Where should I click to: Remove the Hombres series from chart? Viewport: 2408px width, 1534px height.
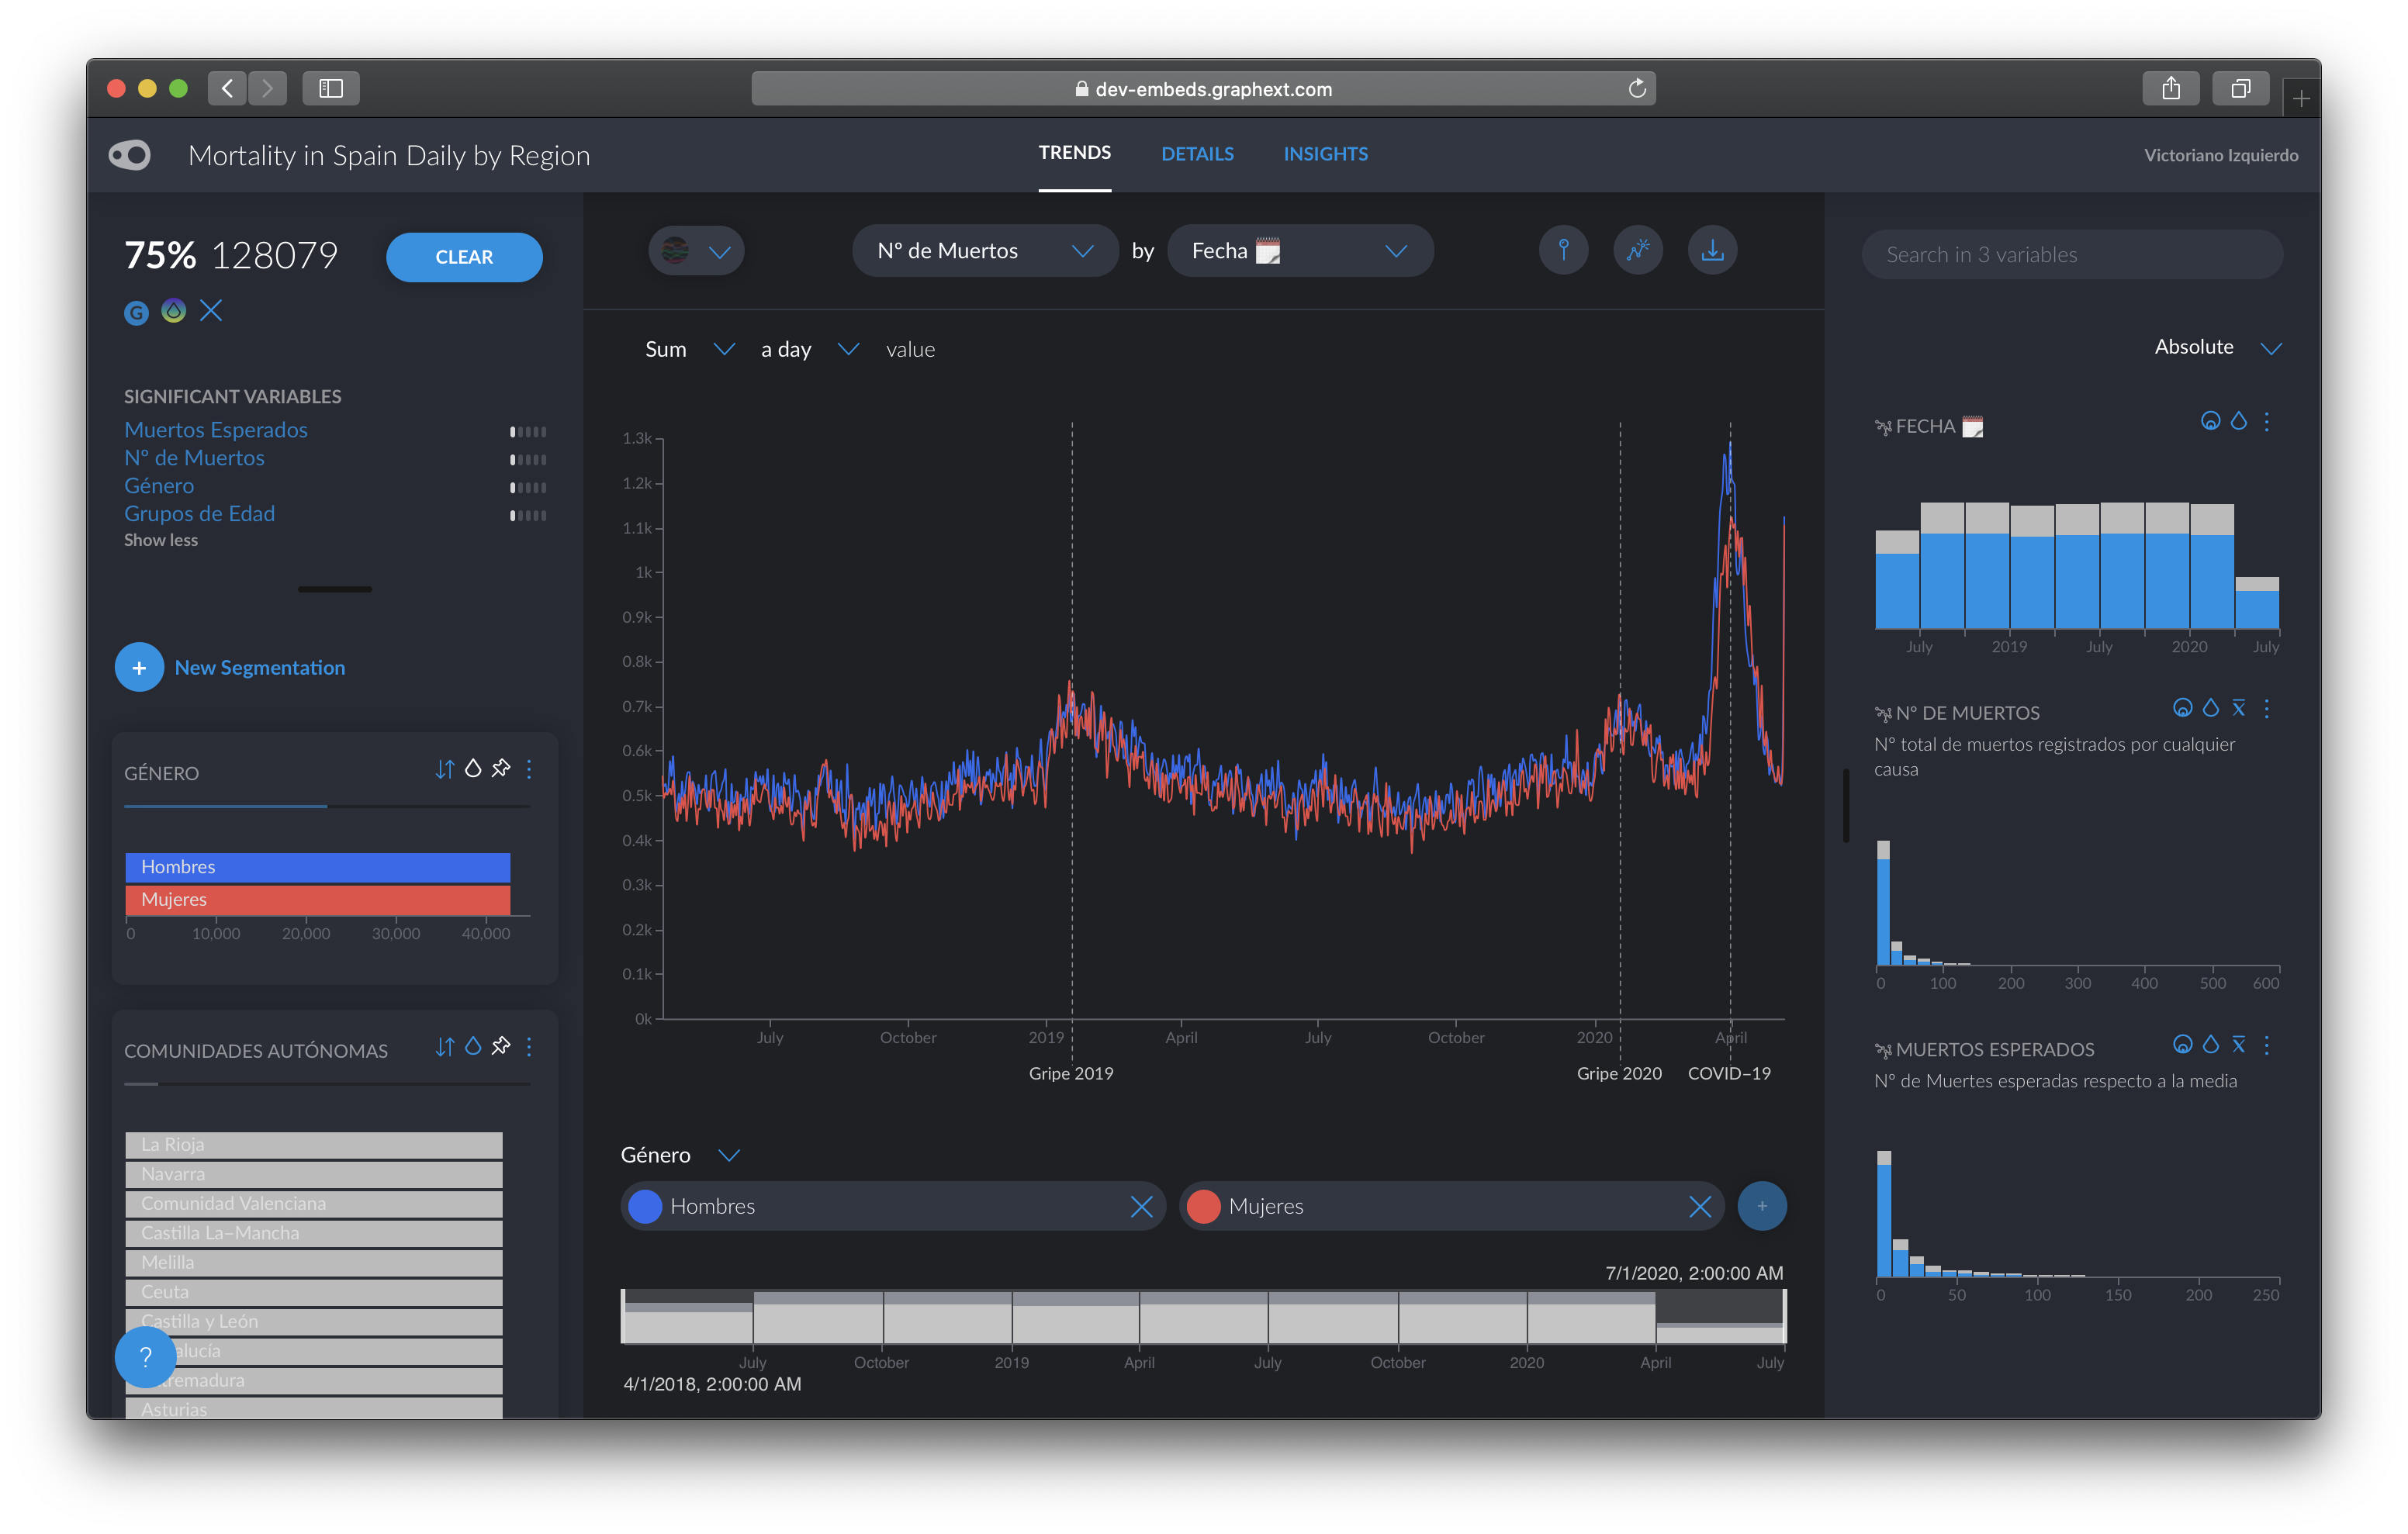(x=1141, y=1207)
